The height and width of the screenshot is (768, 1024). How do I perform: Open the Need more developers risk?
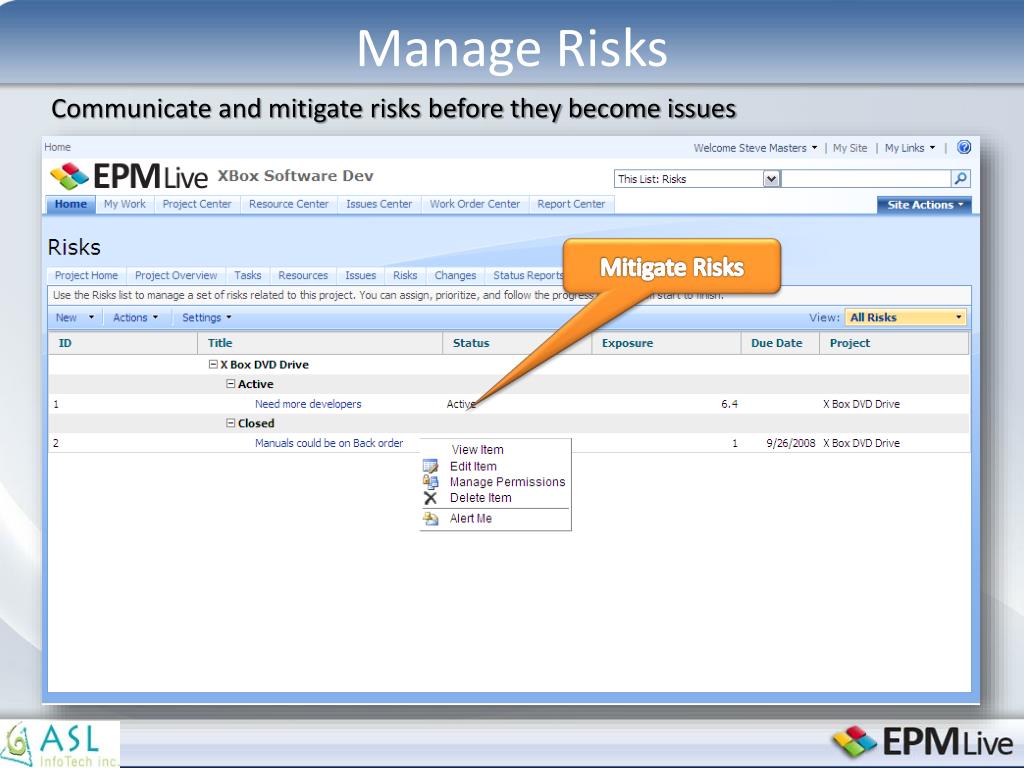click(x=308, y=404)
